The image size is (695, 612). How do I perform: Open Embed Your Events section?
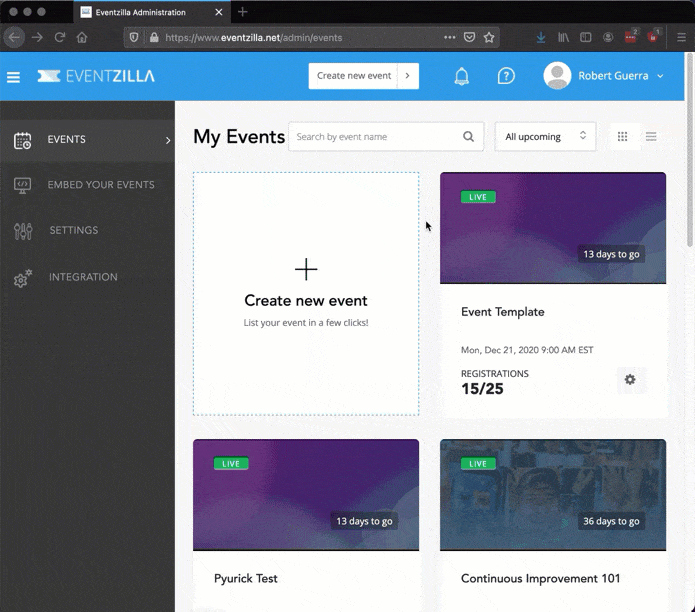point(101,185)
